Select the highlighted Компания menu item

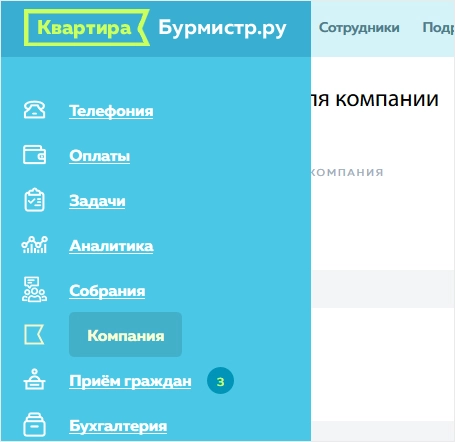pos(125,335)
